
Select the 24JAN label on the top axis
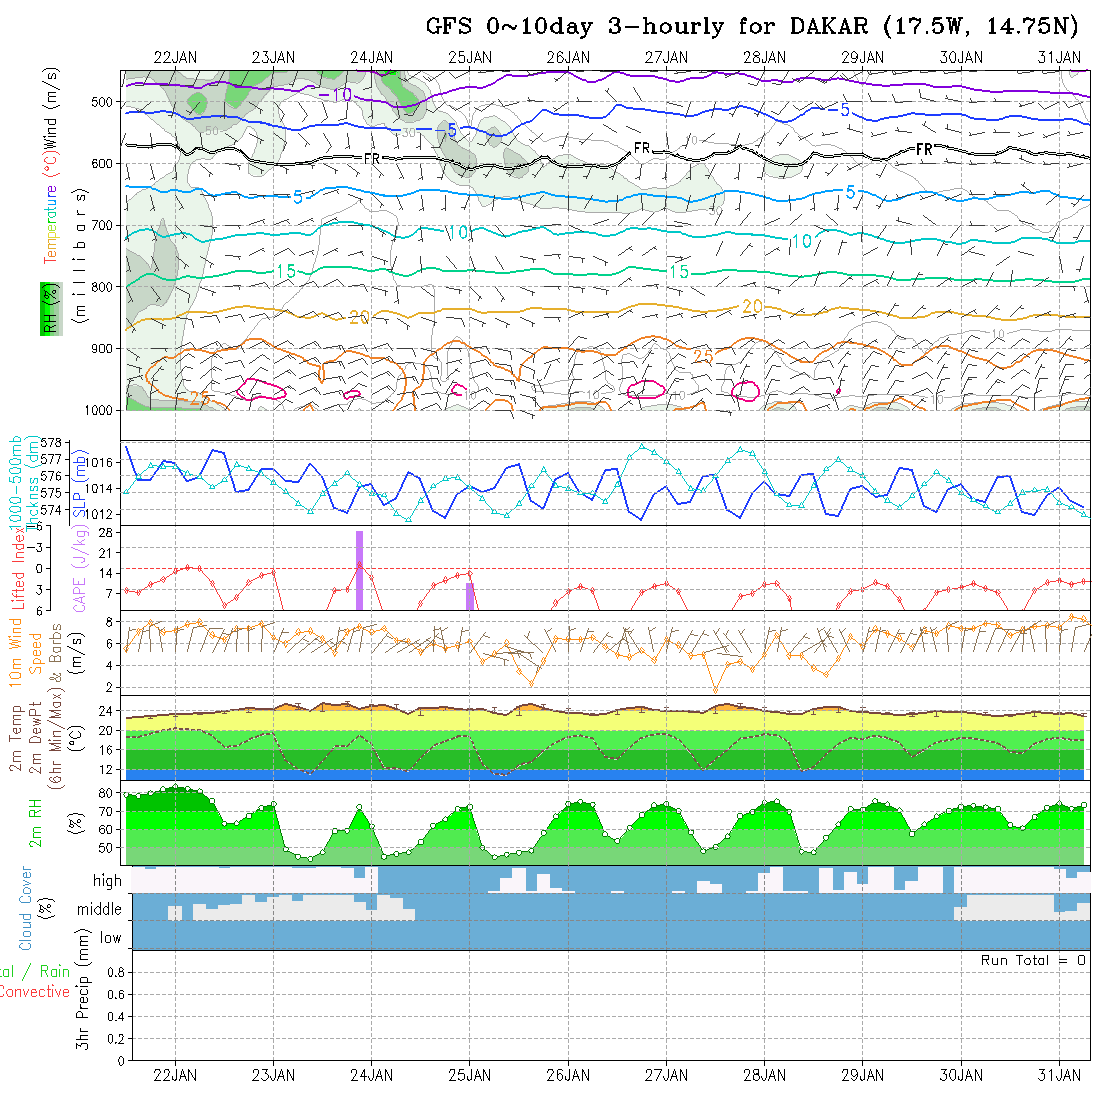pyautogui.click(x=371, y=57)
